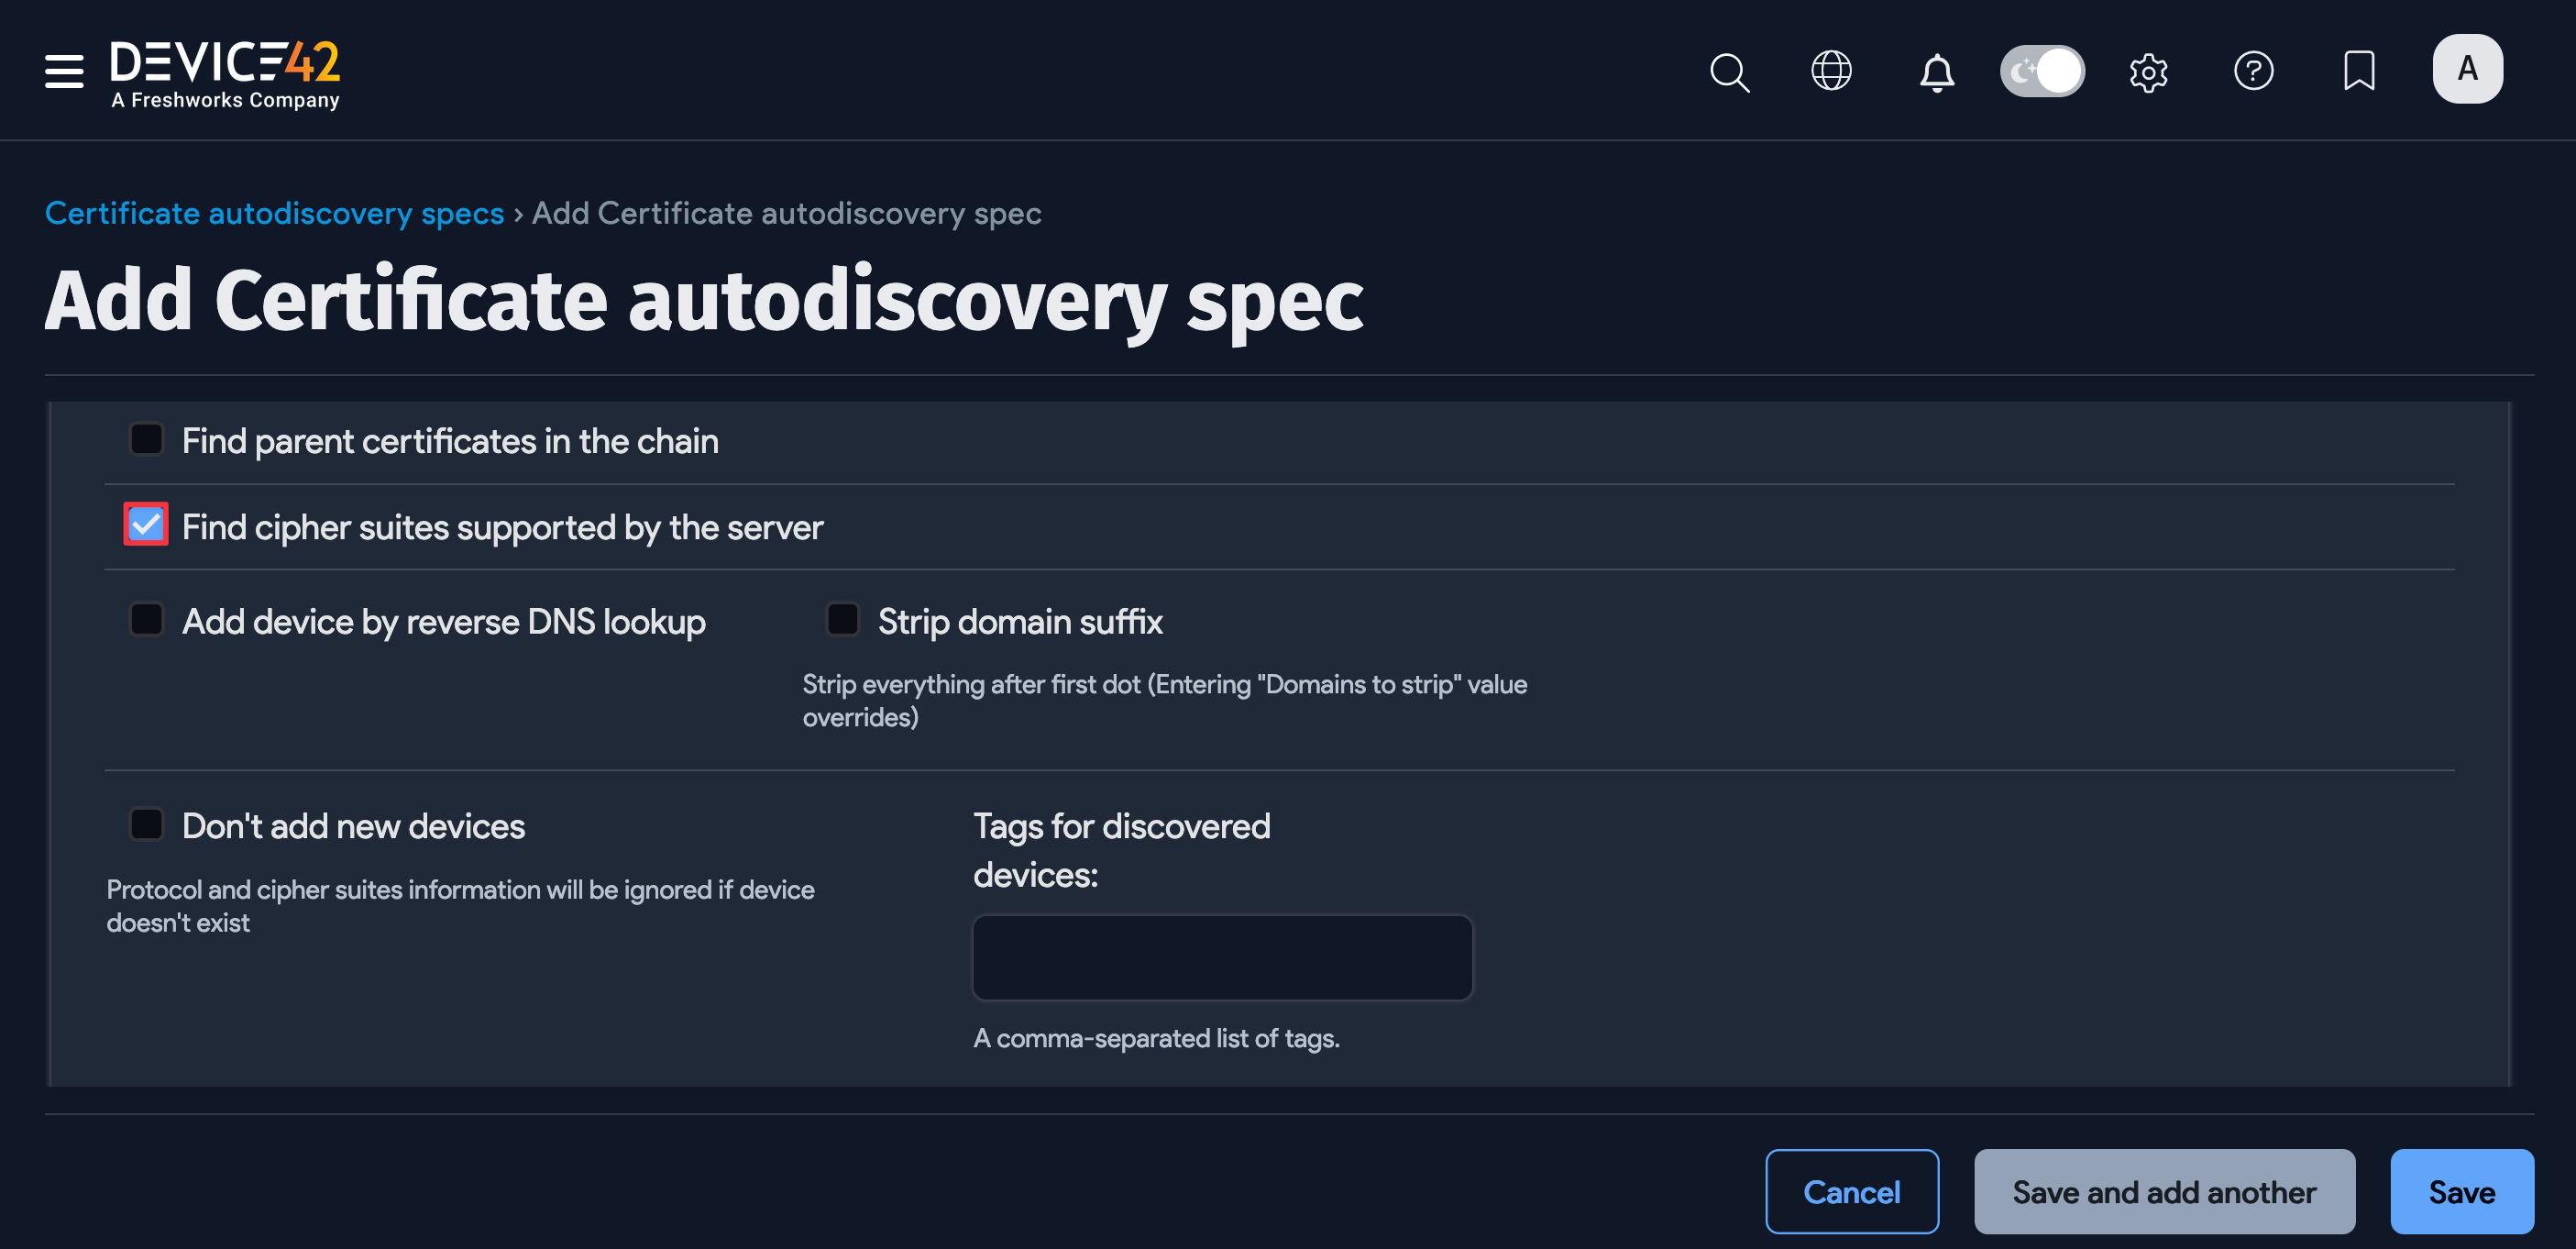This screenshot has width=2576, height=1249.
Task: Click Save and add another
Action: (x=2163, y=1191)
